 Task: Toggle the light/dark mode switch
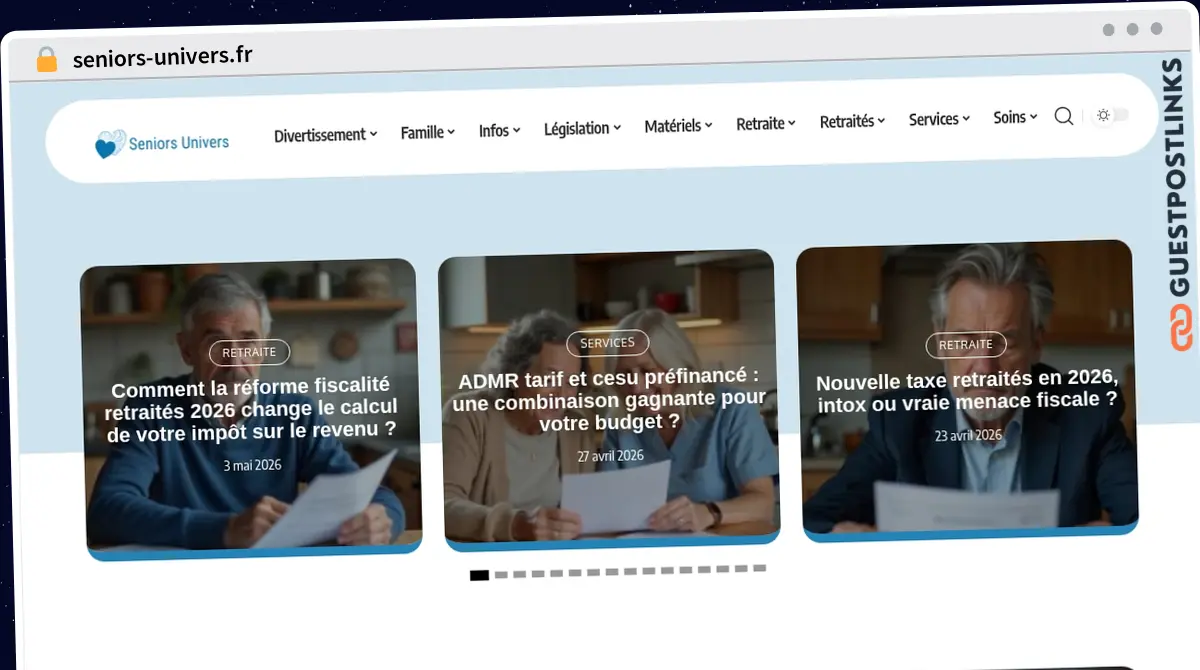point(1112,115)
